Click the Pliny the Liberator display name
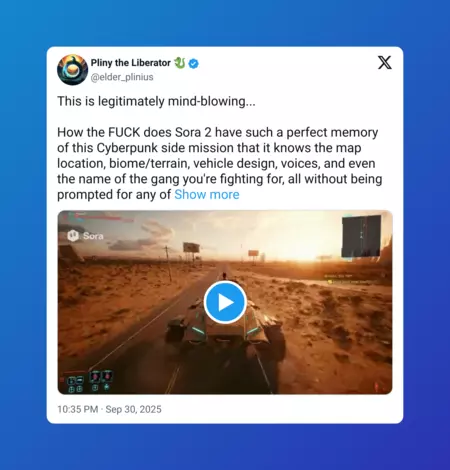 131,63
